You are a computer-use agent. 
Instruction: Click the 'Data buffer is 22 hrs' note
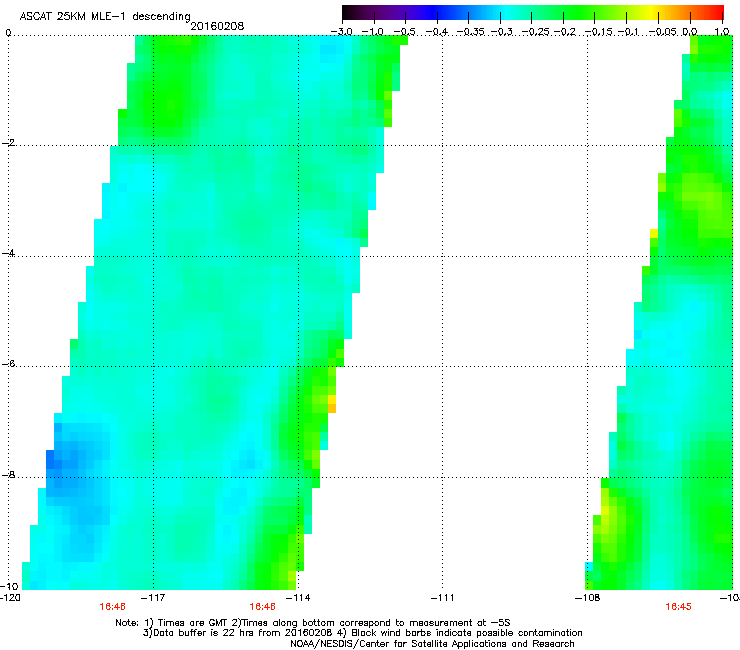tap(362, 633)
